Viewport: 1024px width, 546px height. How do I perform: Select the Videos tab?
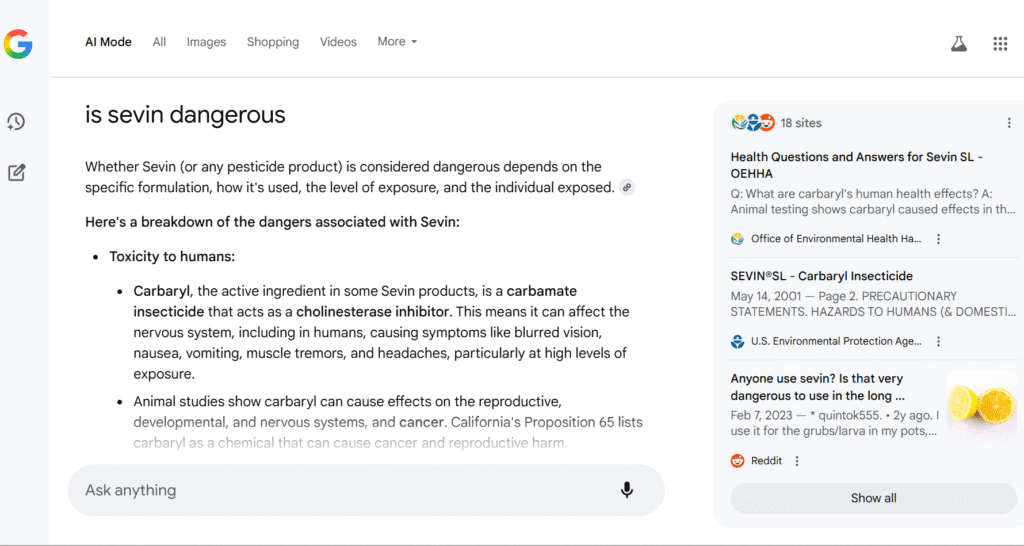(x=338, y=42)
